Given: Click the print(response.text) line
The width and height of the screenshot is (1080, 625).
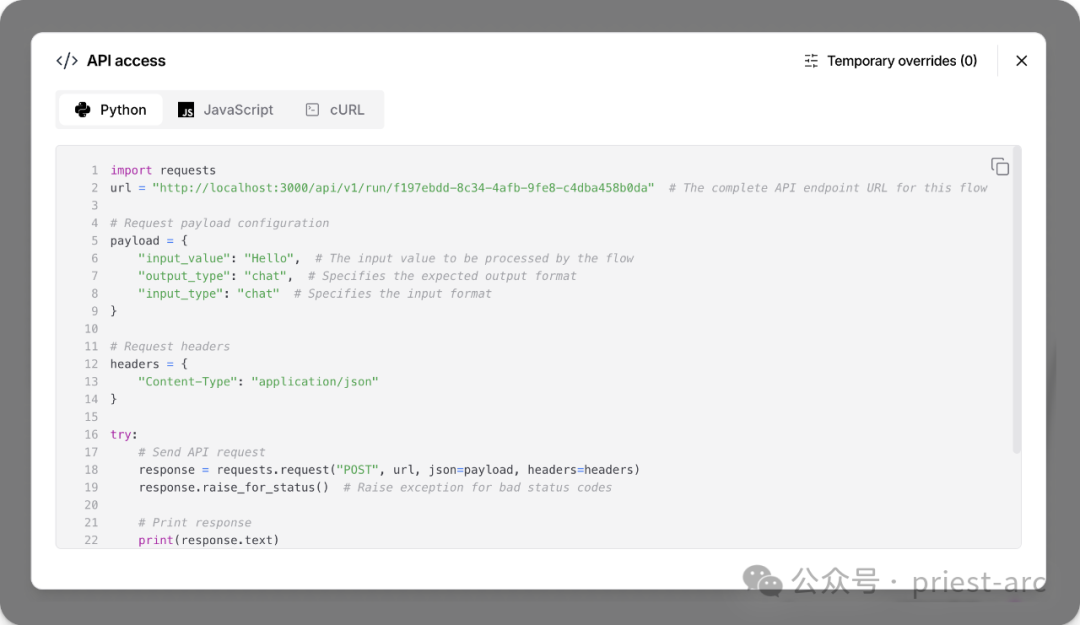Looking at the screenshot, I should (x=209, y=540).
